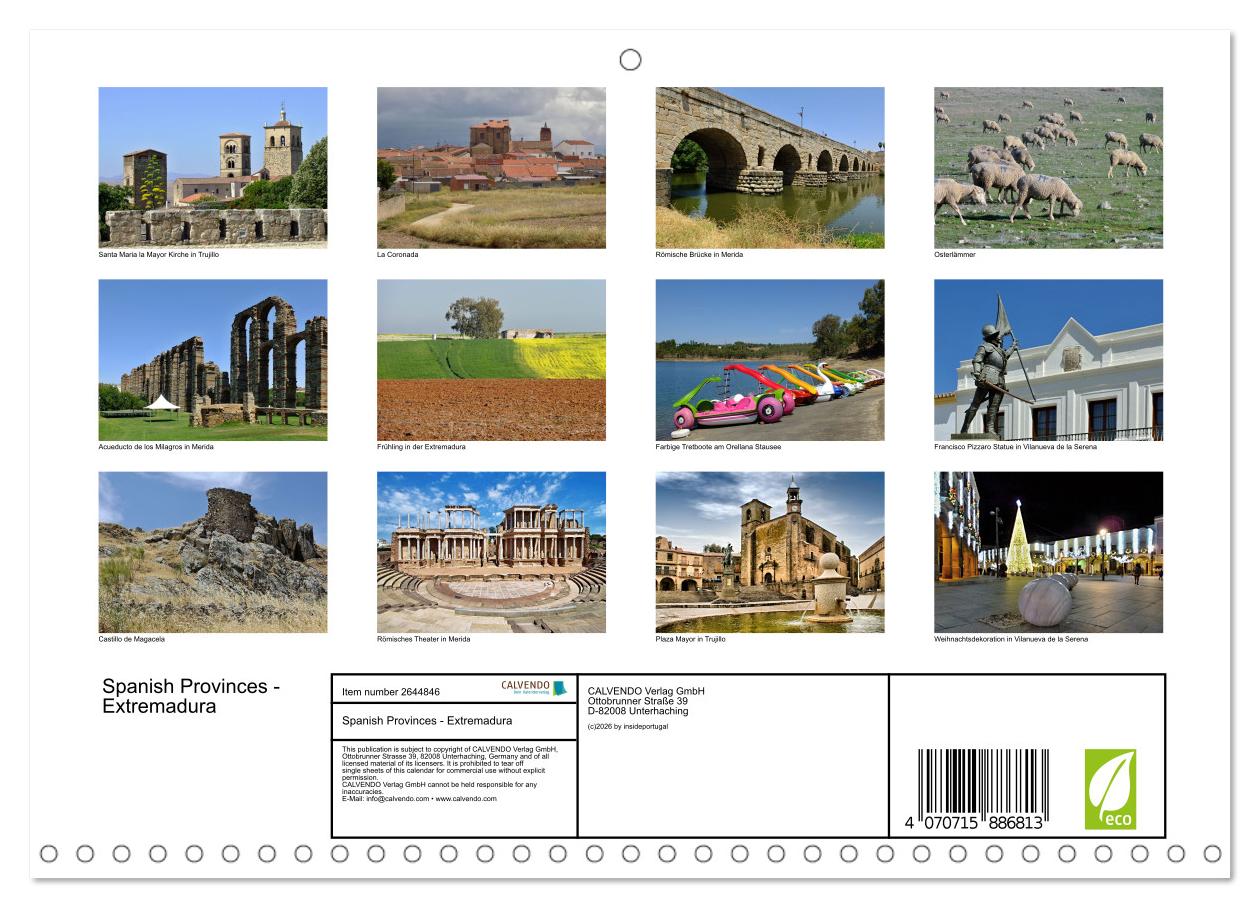Click the 'Osterlämmer' caption
Image resolution: width=1260 pixels, height=908 pixels.
tap(955, 255)
